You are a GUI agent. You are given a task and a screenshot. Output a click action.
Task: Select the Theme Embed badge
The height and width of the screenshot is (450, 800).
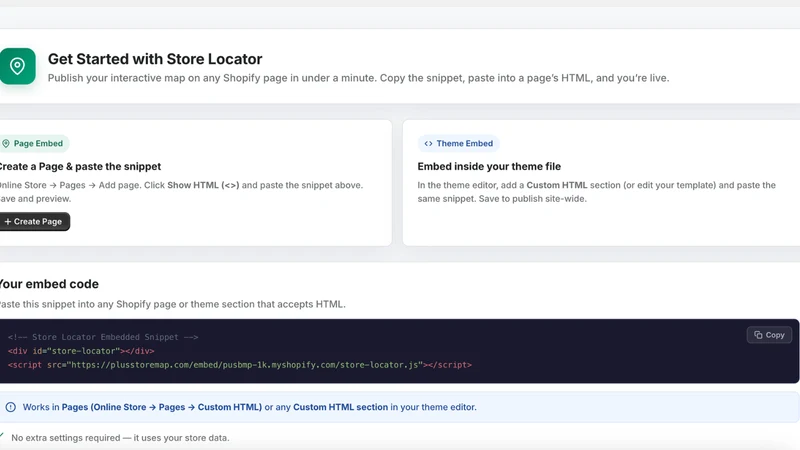pos(458,143)
